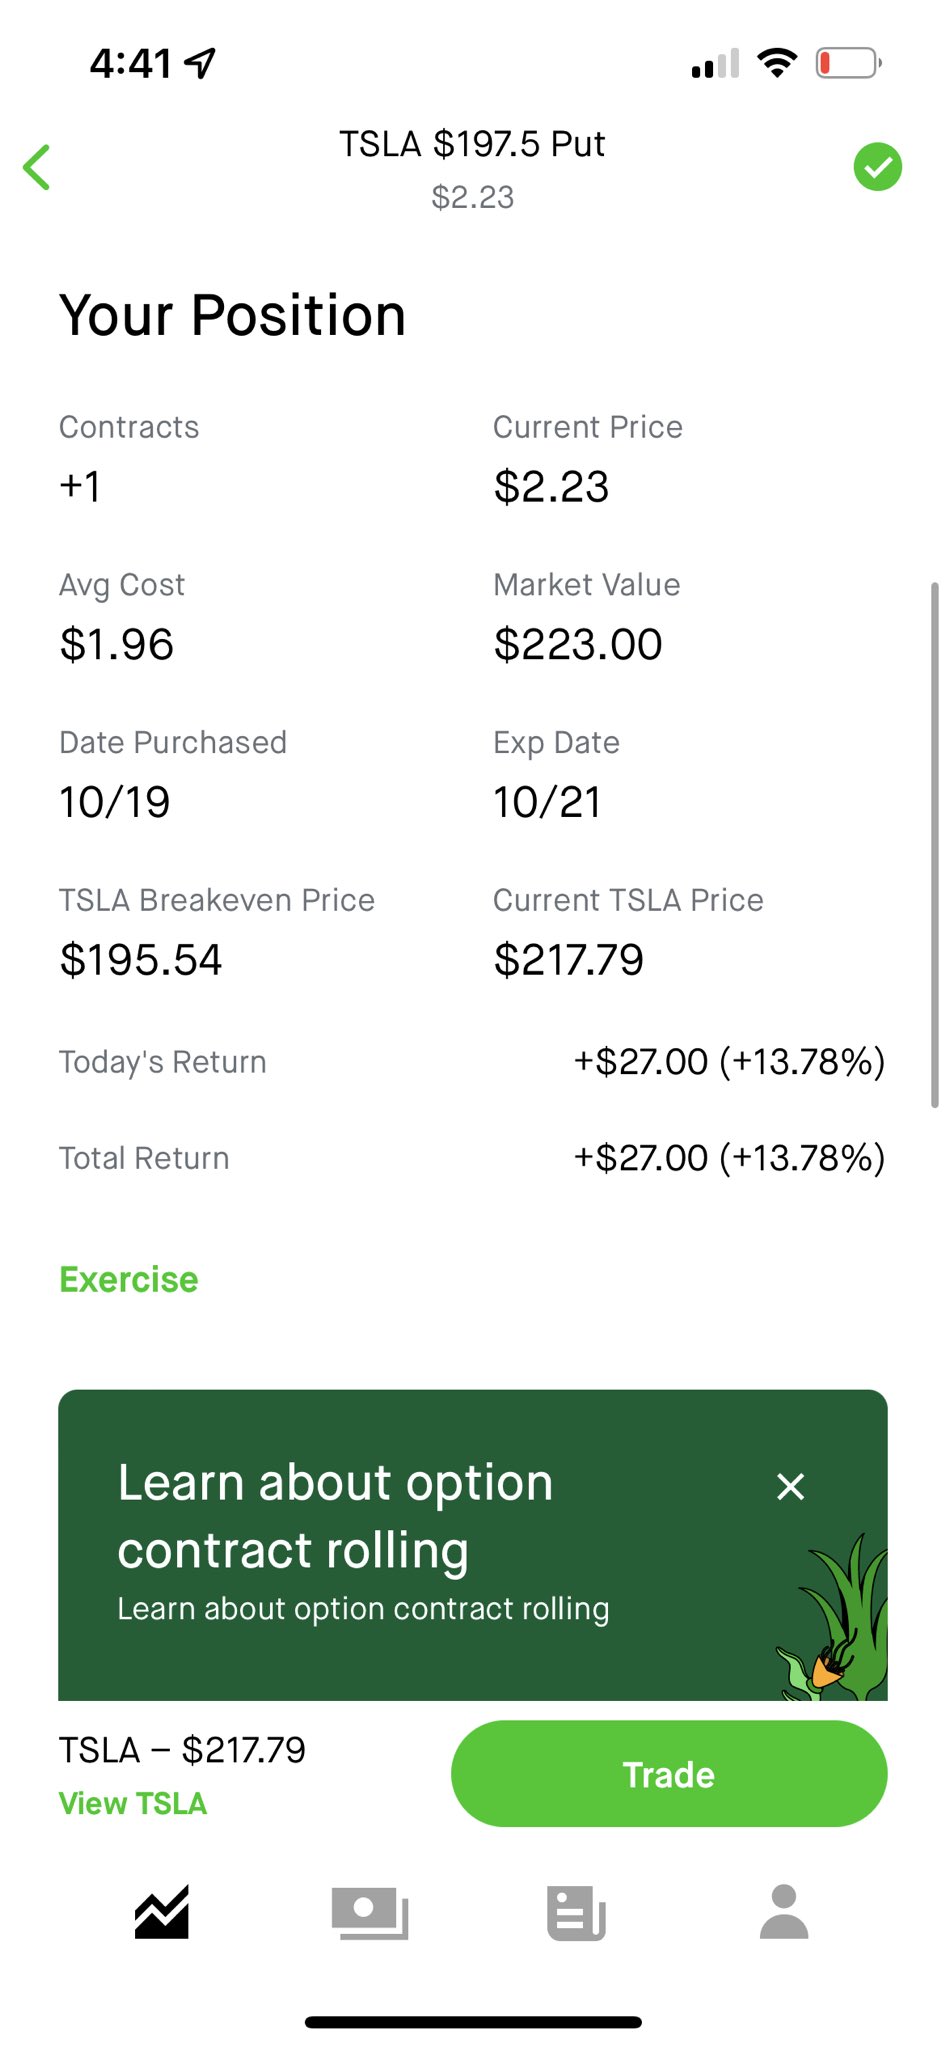Tap the green checkmark circle icon
The width and height of the screenshot is (946, 2048).
(877, 167)
